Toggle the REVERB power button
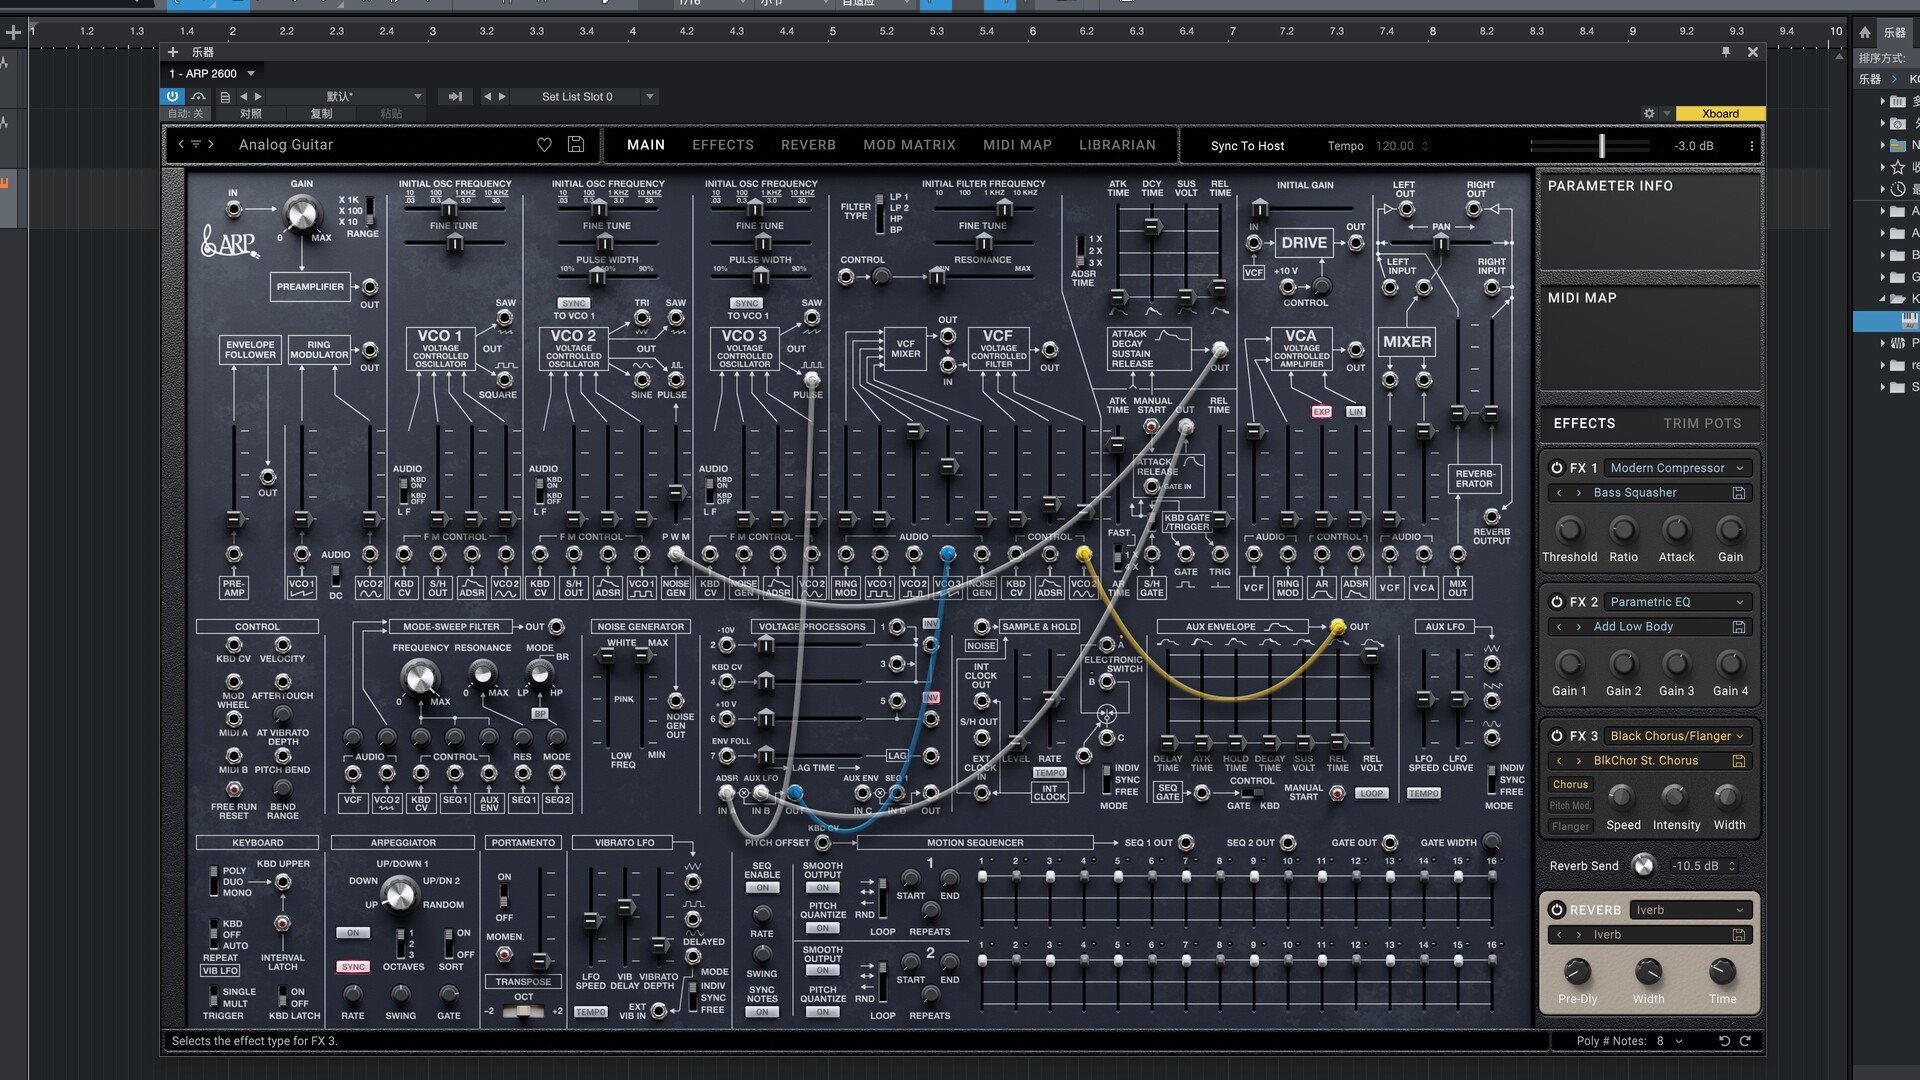Viewport: 1920px width, 1080px height. point(1556,910)
